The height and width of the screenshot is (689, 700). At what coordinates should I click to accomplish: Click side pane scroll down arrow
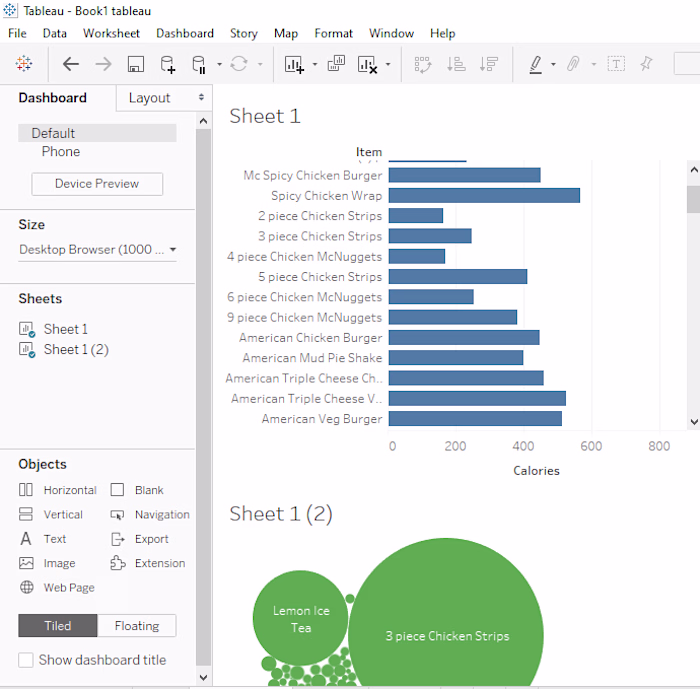pos(203,677)
